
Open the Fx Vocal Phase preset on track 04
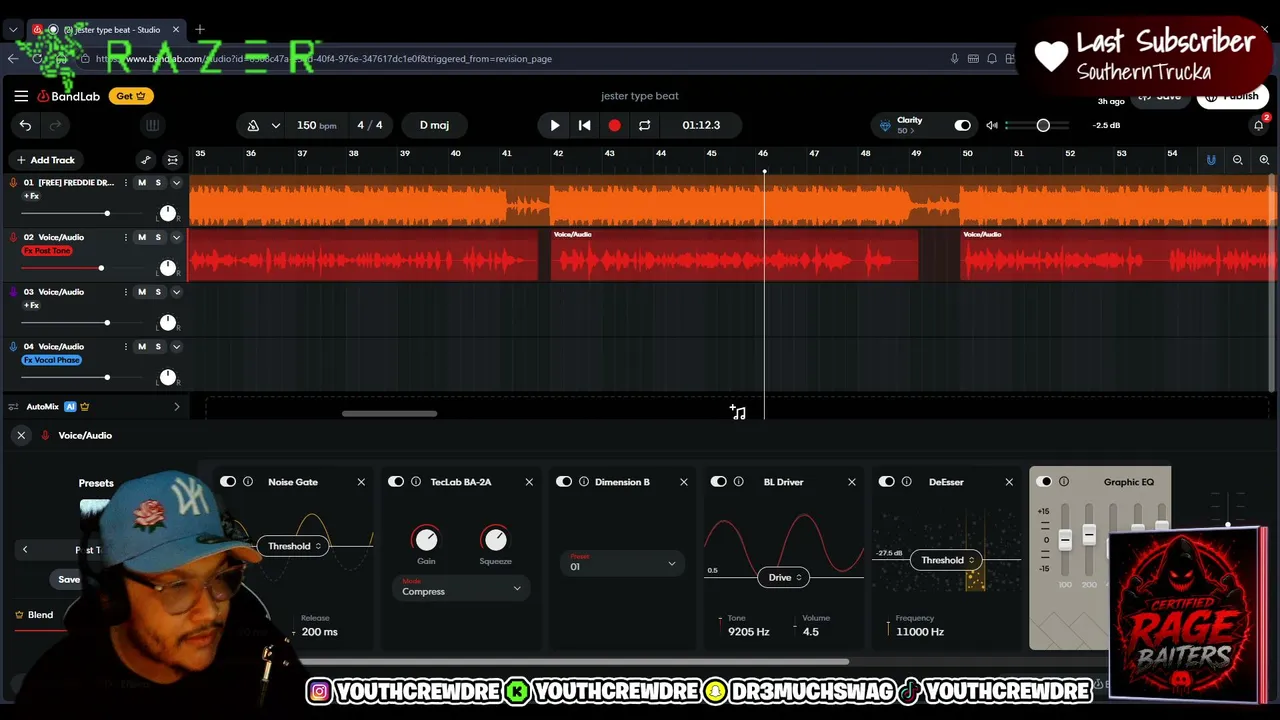(x=52, y=360)
